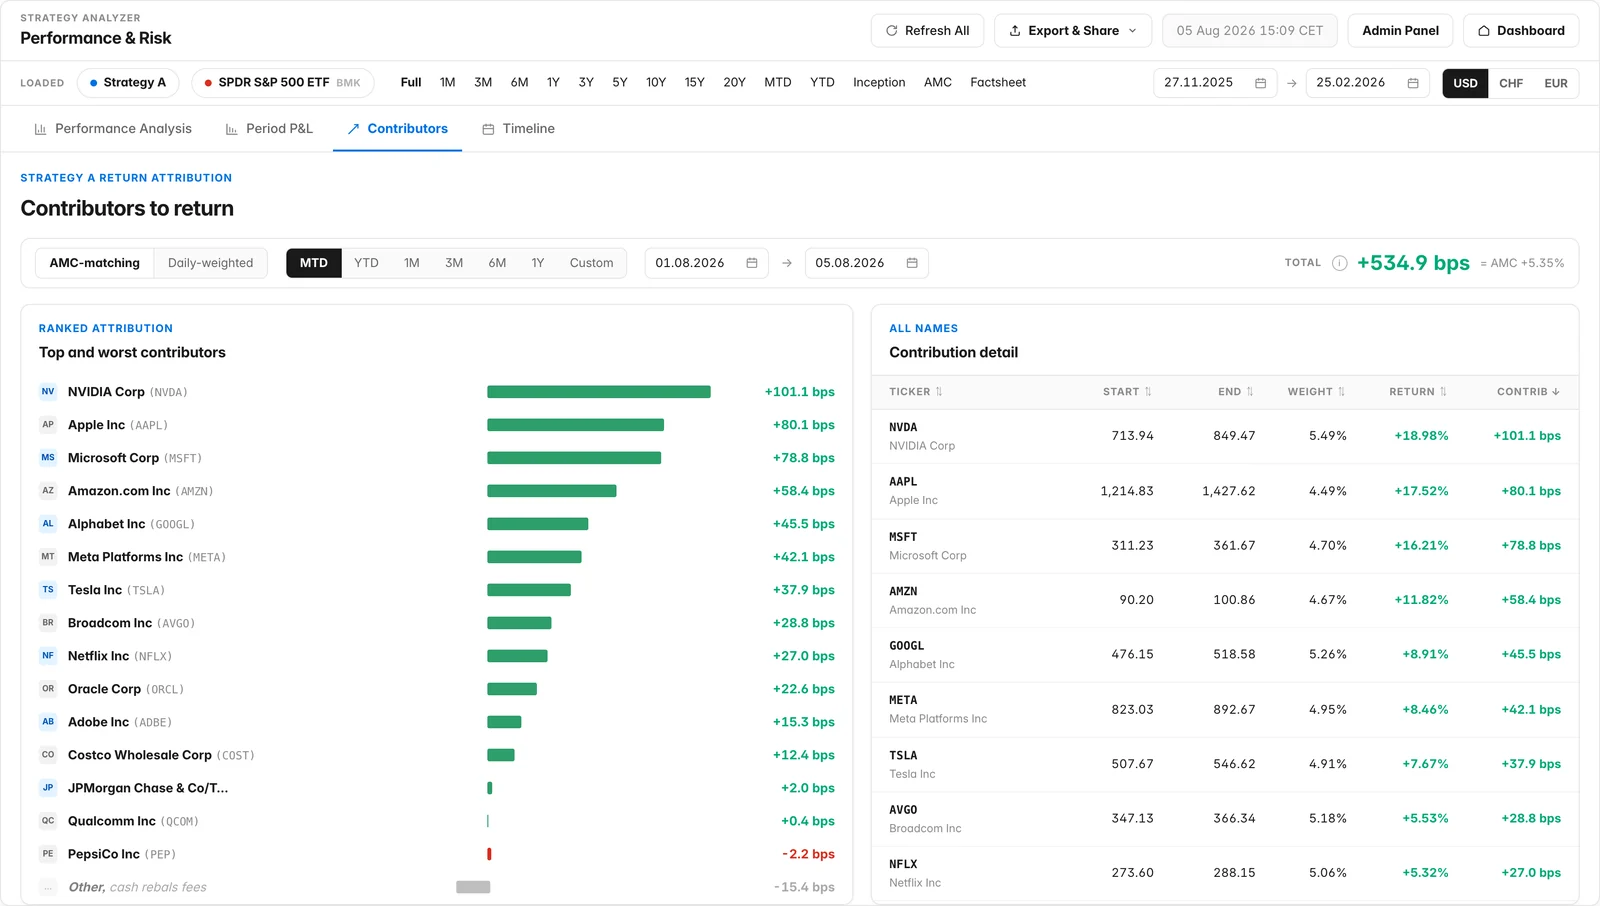Select the AMC period range
Viewport: 1600px width, 906px height.
[x=938, y=83]
